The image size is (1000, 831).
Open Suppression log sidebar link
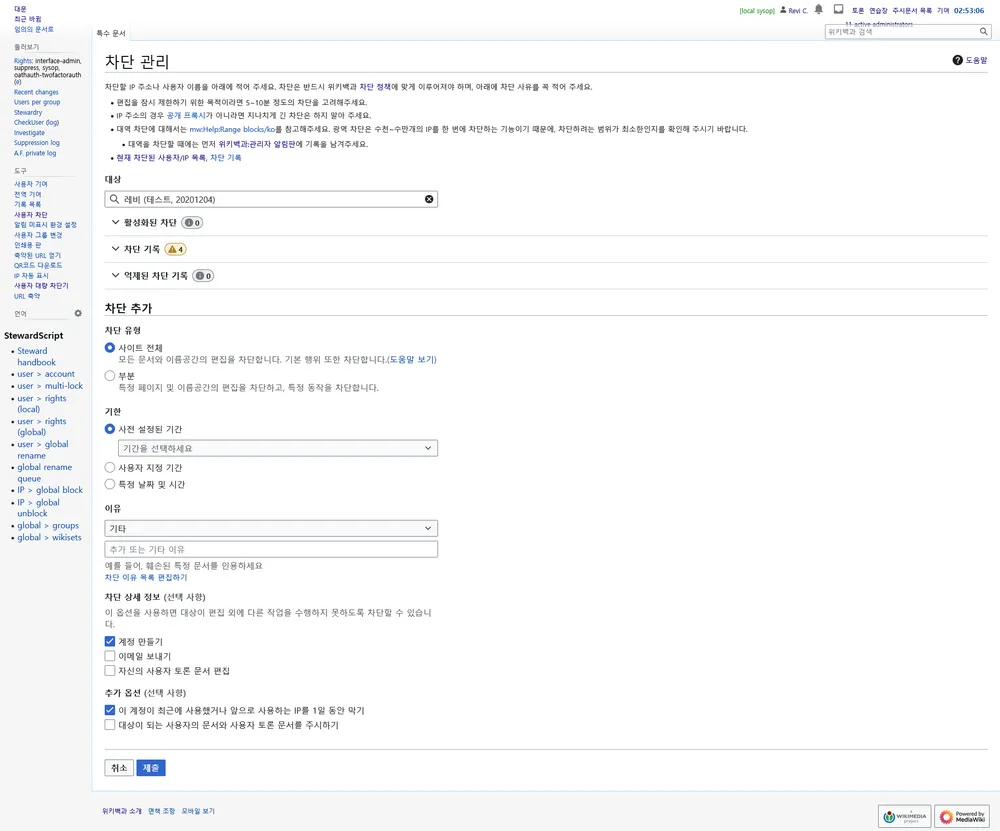coord(37,143)
